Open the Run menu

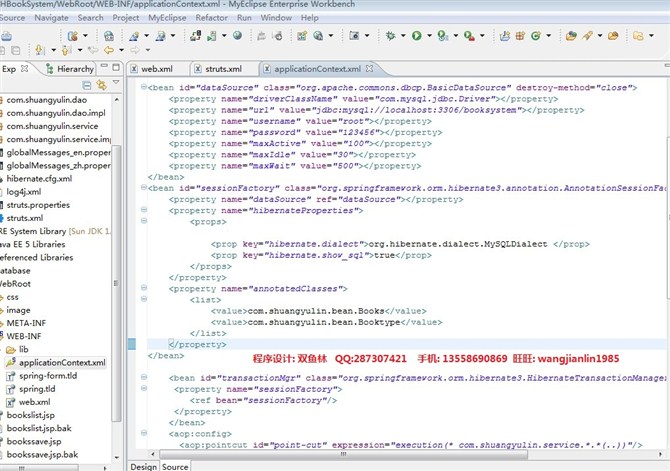[244, 18]
